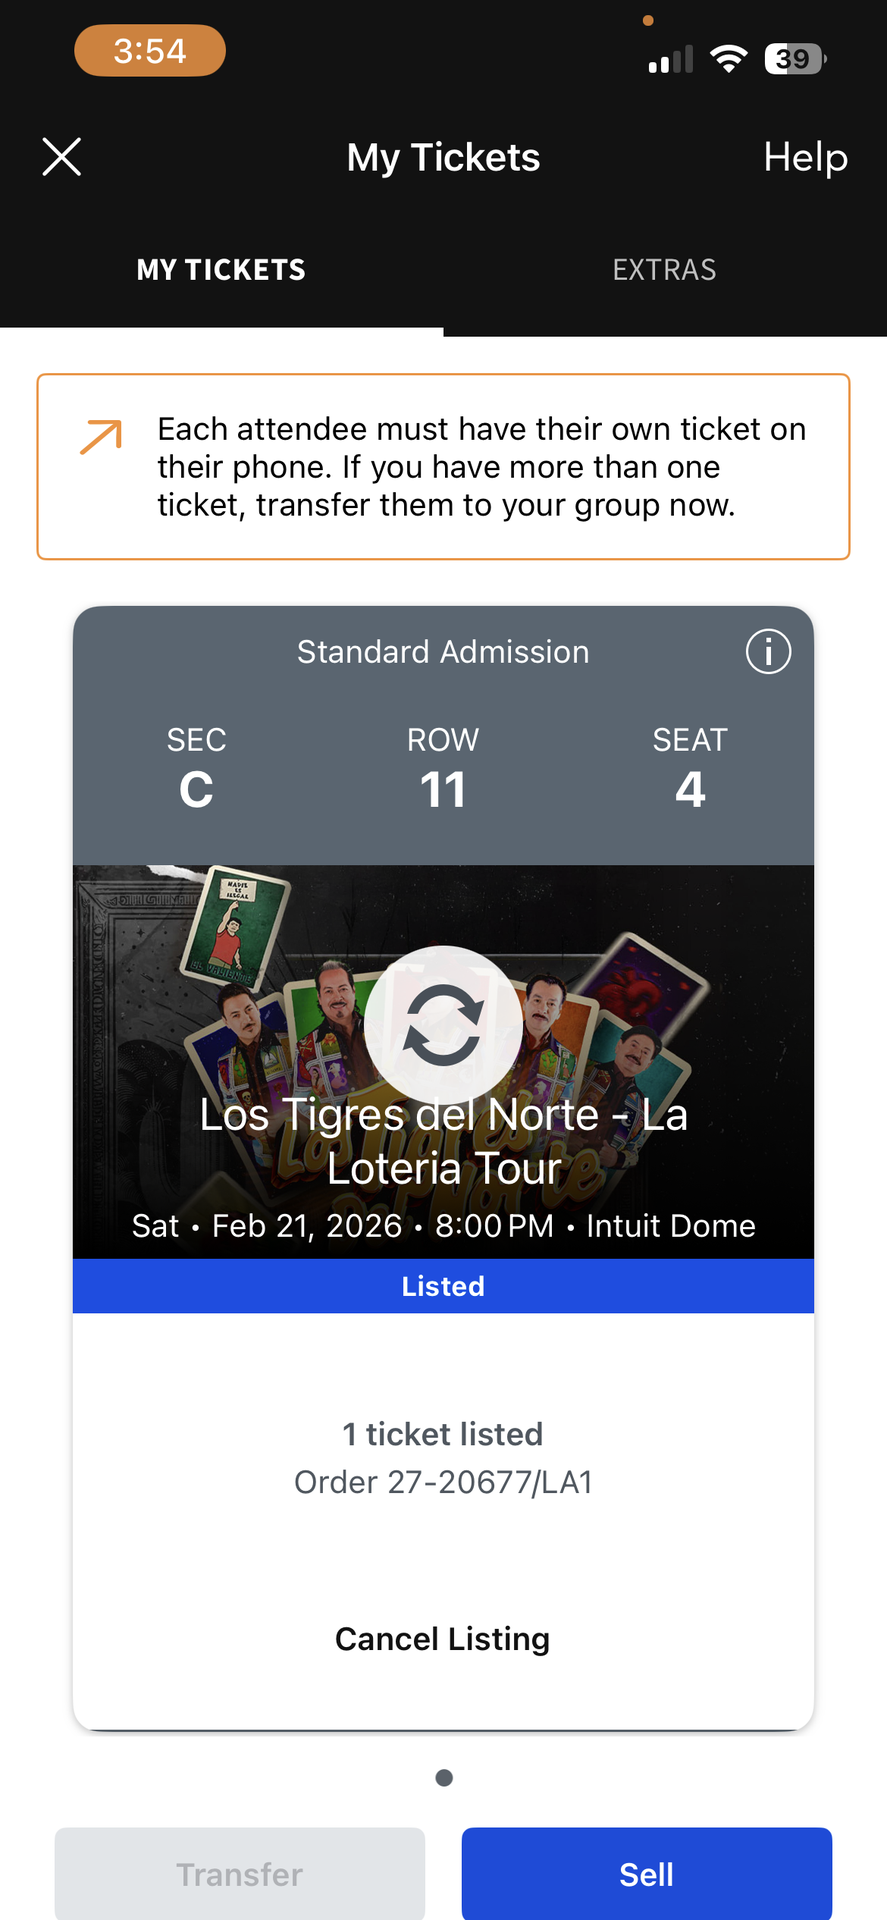This screenshot has width=887, height=1920.
Task: Tap the order number 27-20677/LA1
Action: coord(443,1482)
